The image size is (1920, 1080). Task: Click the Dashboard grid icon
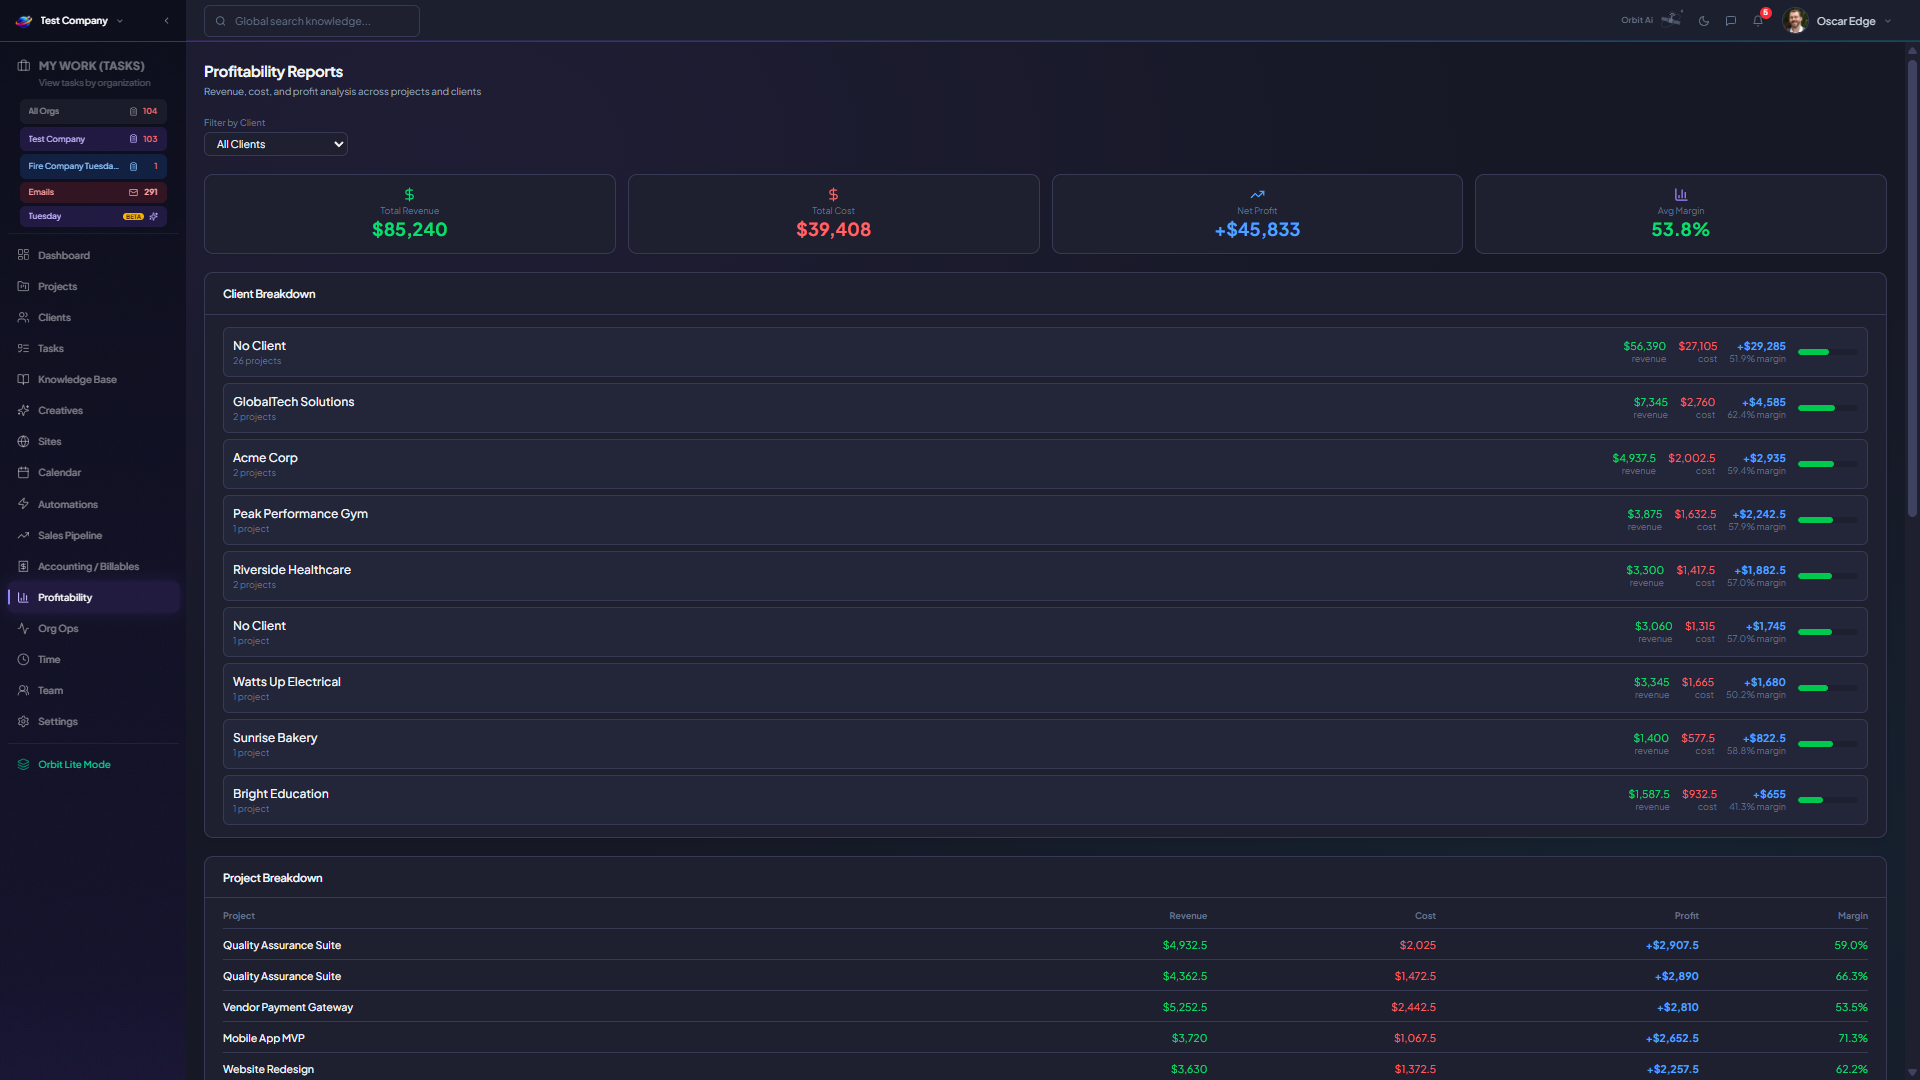23,255
